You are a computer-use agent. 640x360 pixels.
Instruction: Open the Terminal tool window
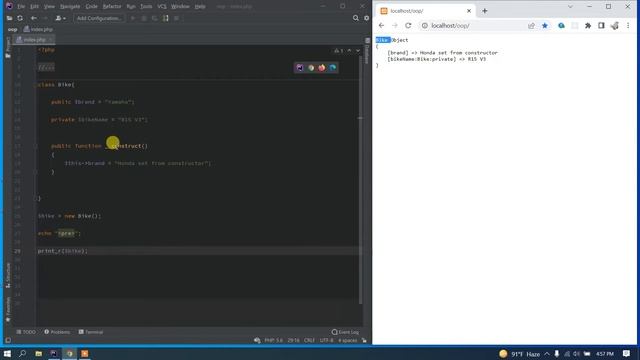pos(91,332)
